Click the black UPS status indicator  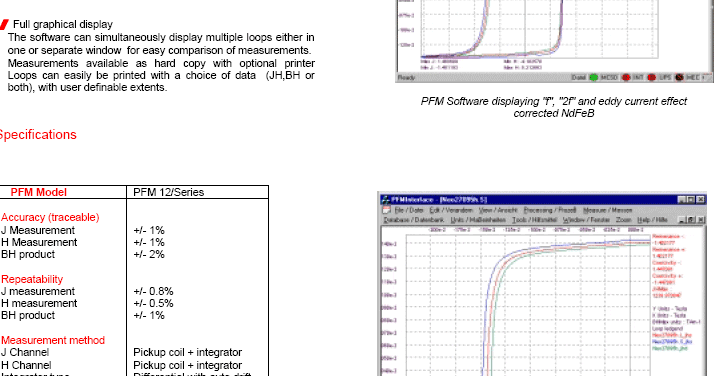click(679, 77)
